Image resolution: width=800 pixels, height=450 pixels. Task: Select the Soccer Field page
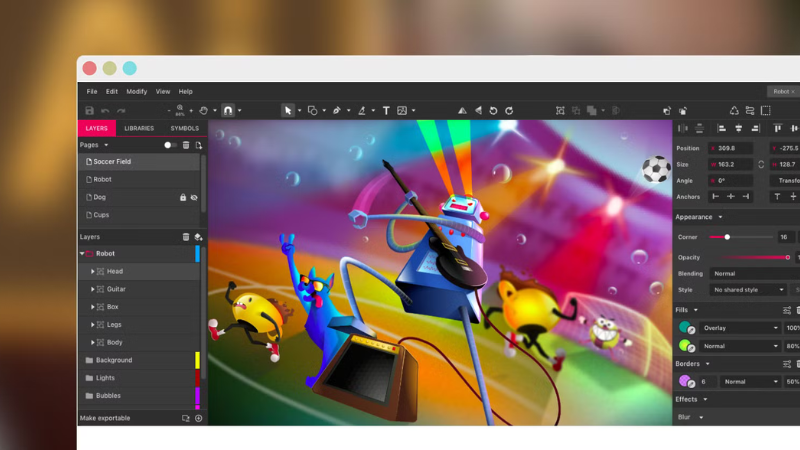pyautogui.click(x=112, y=162)
